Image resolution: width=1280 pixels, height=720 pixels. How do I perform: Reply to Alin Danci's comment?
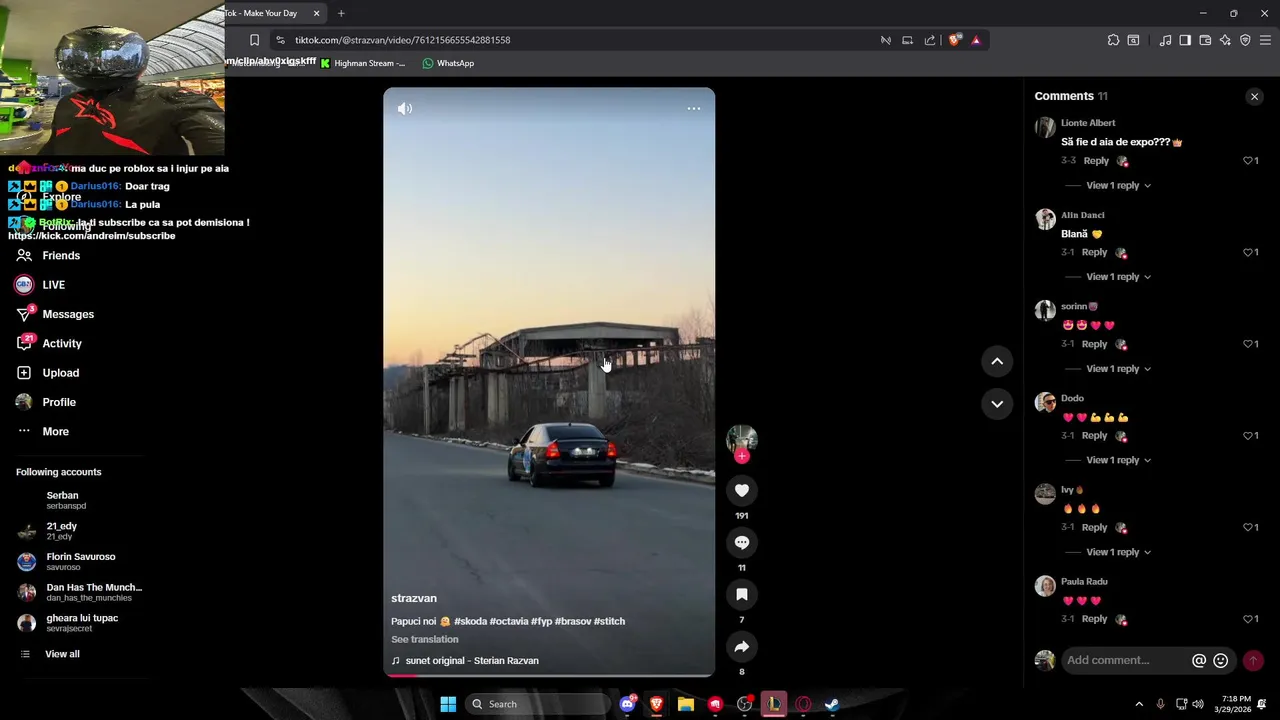coord(1094,252)
